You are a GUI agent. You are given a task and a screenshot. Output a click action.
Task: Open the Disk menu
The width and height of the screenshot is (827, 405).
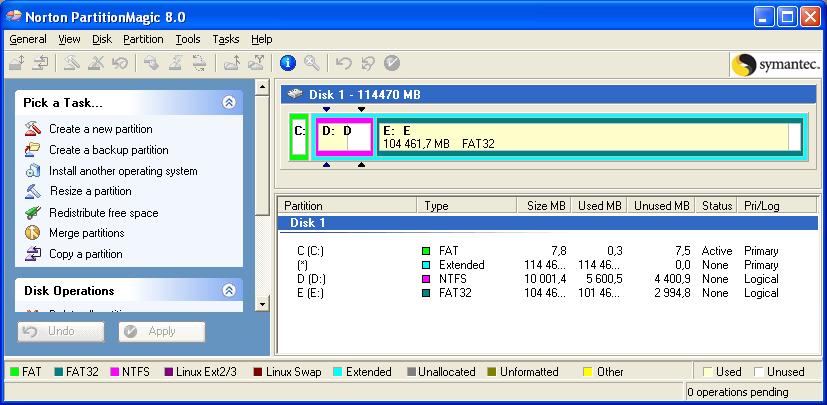[x=102, y=39]
